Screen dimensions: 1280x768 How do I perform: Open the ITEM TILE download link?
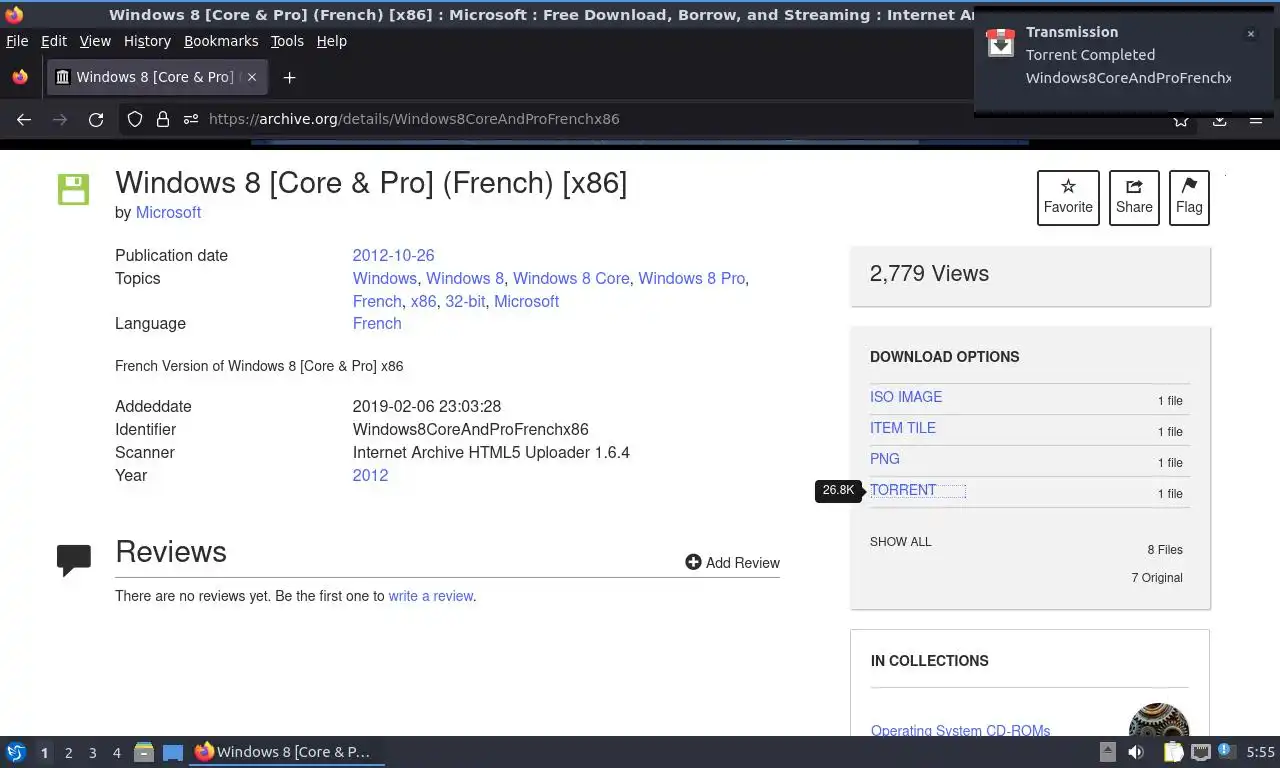coord(903,428)
